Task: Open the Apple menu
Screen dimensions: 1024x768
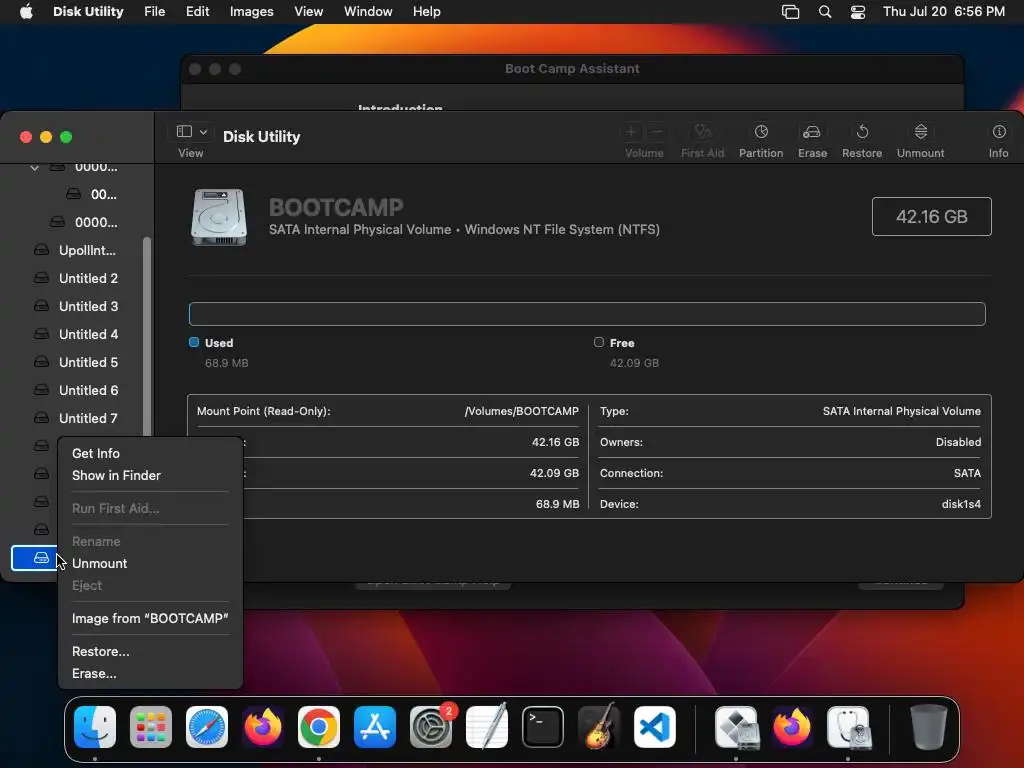Action: click(x=26, y=12)
